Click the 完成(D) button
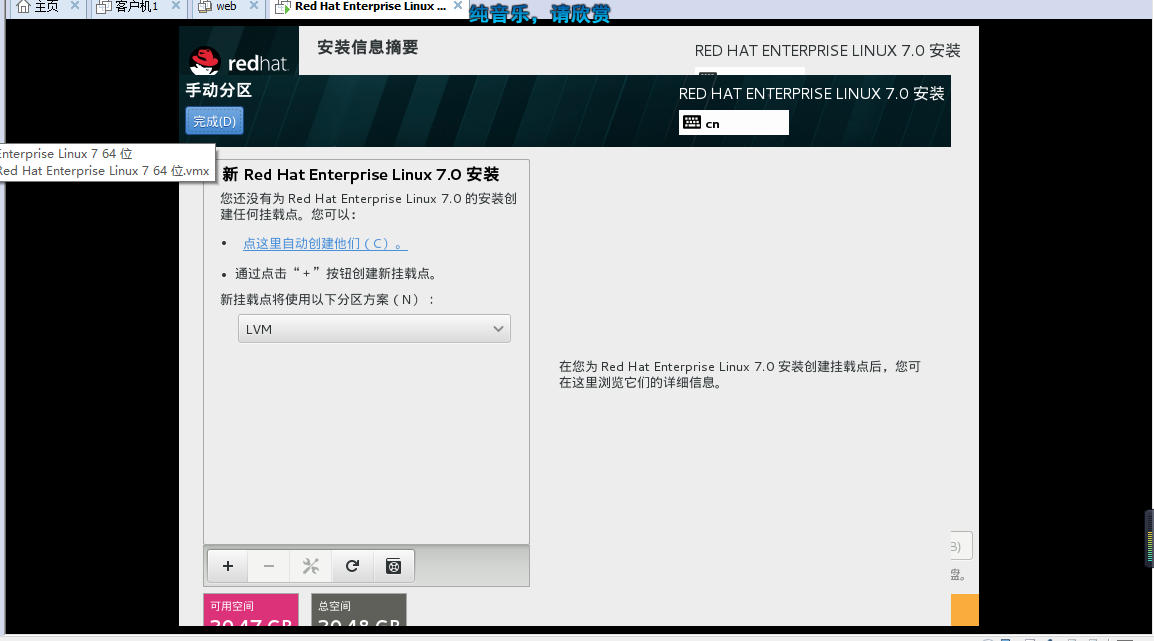The width and height of the screenshot is (1154, 641). point(213,119)
